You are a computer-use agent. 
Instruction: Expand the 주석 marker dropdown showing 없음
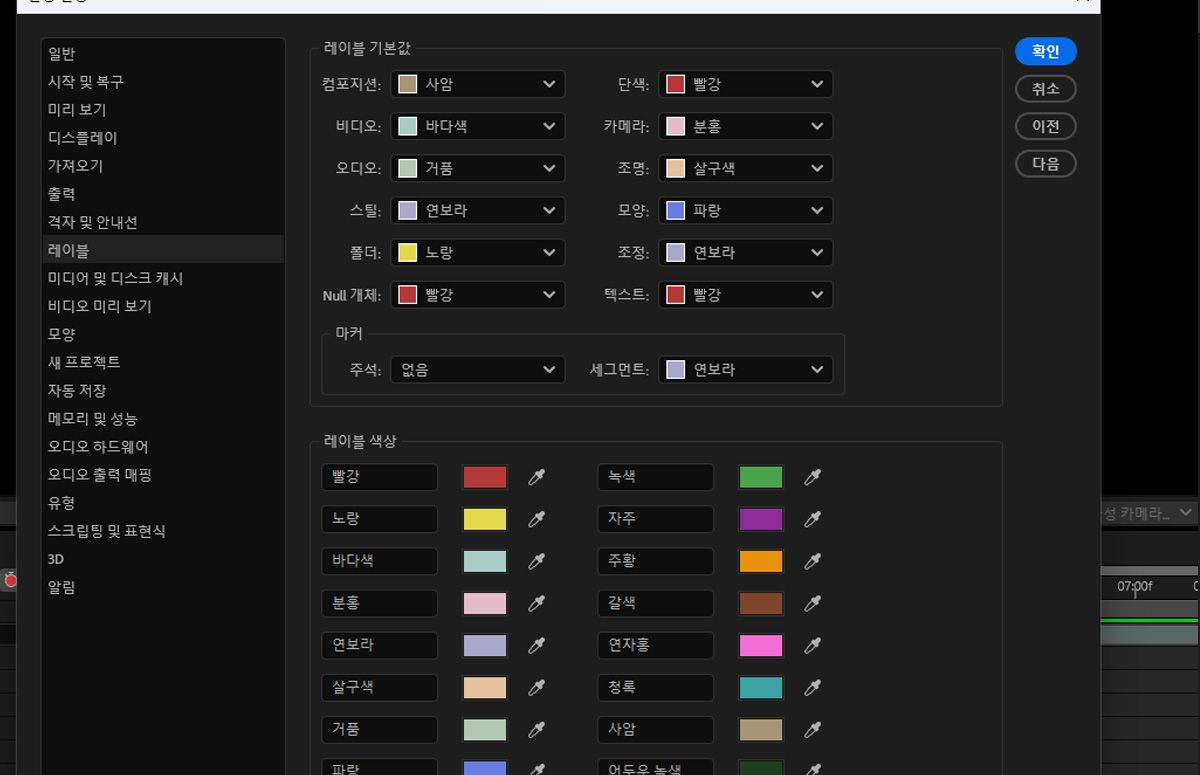(x=477, y=369)
